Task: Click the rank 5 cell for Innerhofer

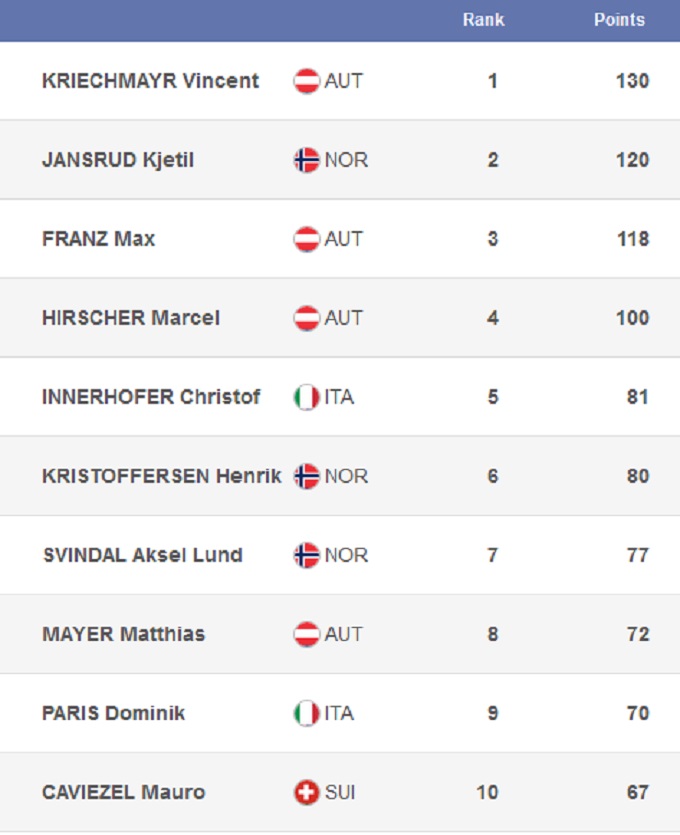Action: point(492,397)
